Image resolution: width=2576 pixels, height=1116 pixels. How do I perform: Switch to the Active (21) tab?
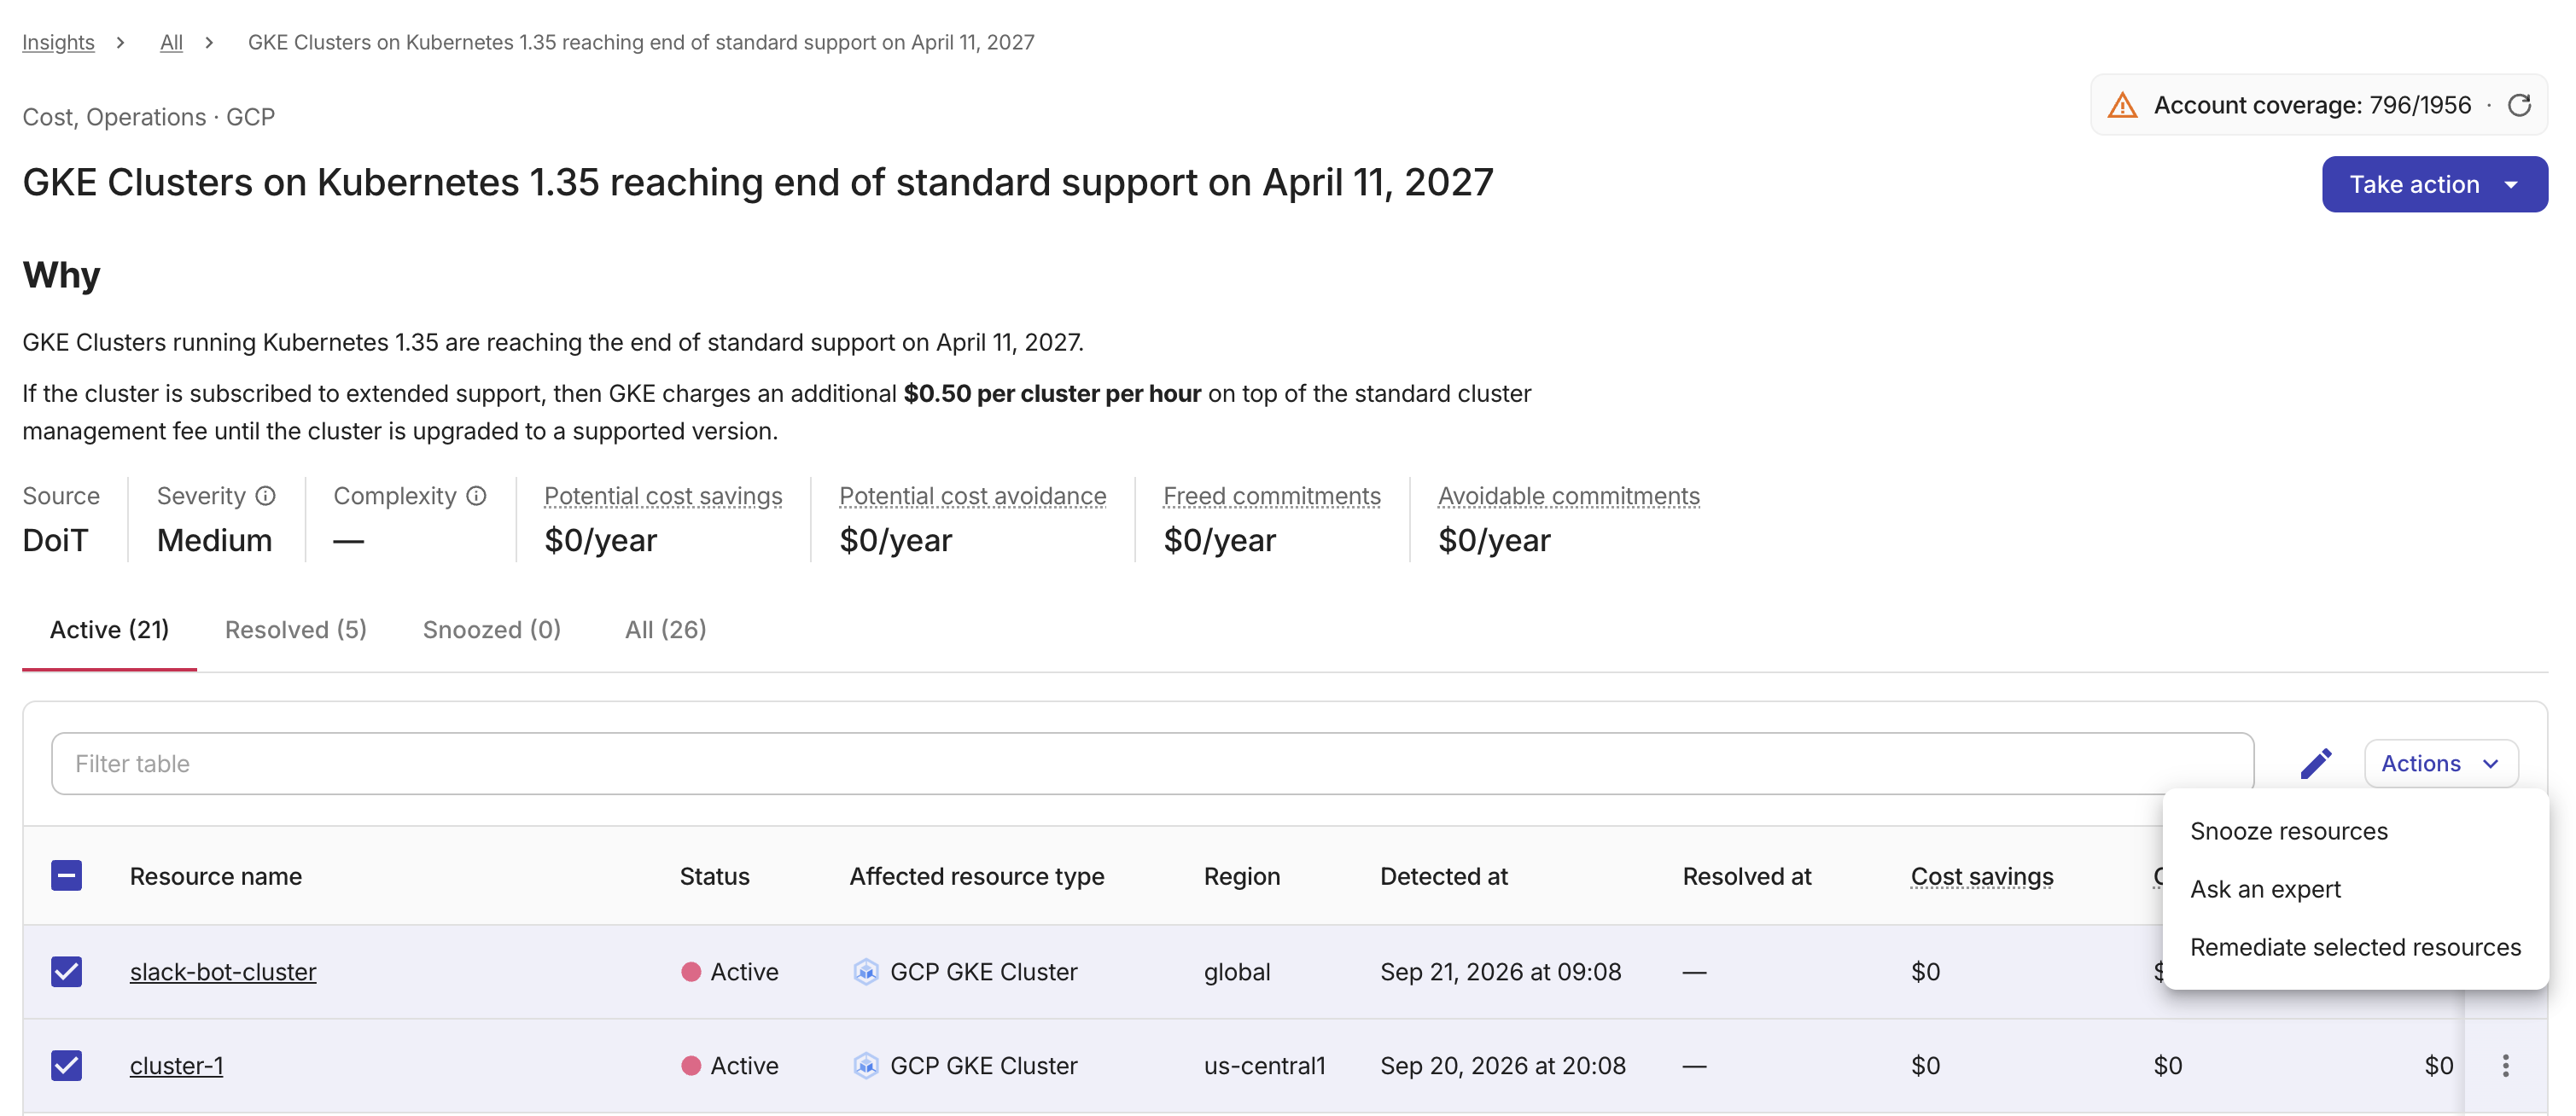[109, 630]
